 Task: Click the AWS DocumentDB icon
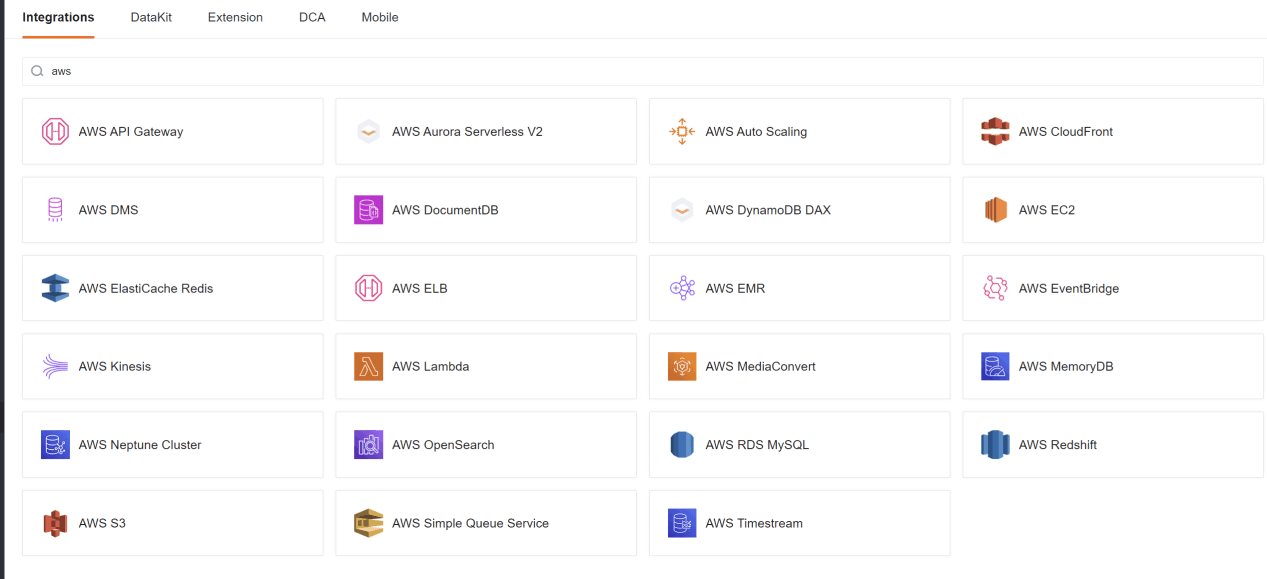(x=369, y=210)
